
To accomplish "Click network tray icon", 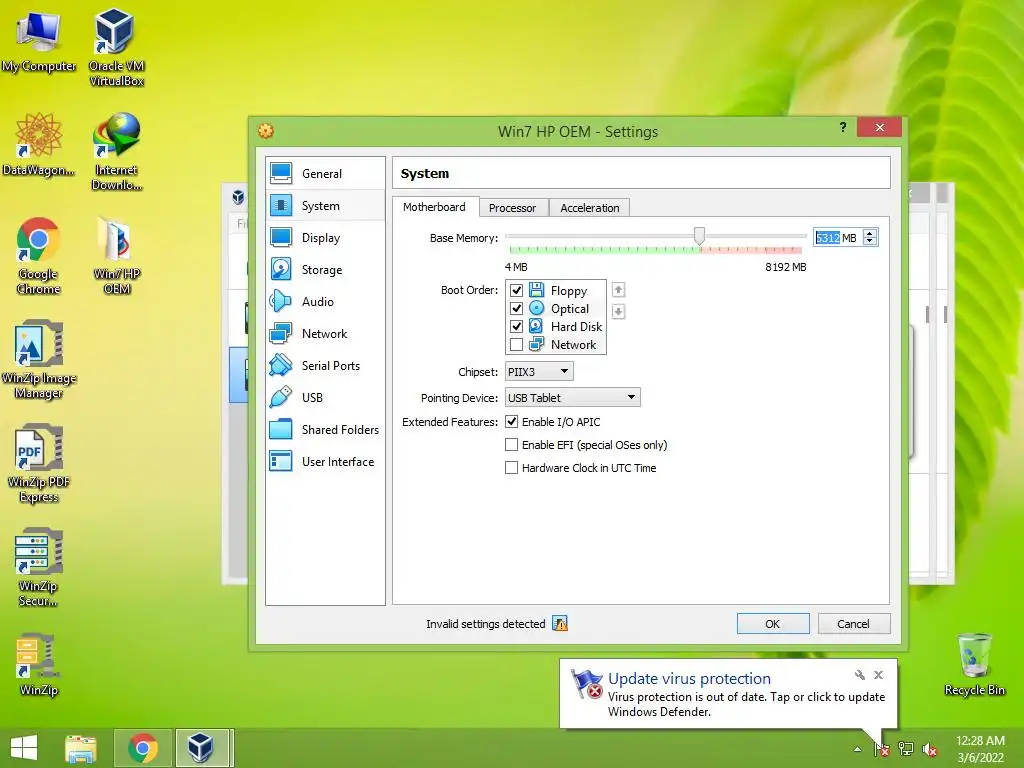I will pos(906,749).
